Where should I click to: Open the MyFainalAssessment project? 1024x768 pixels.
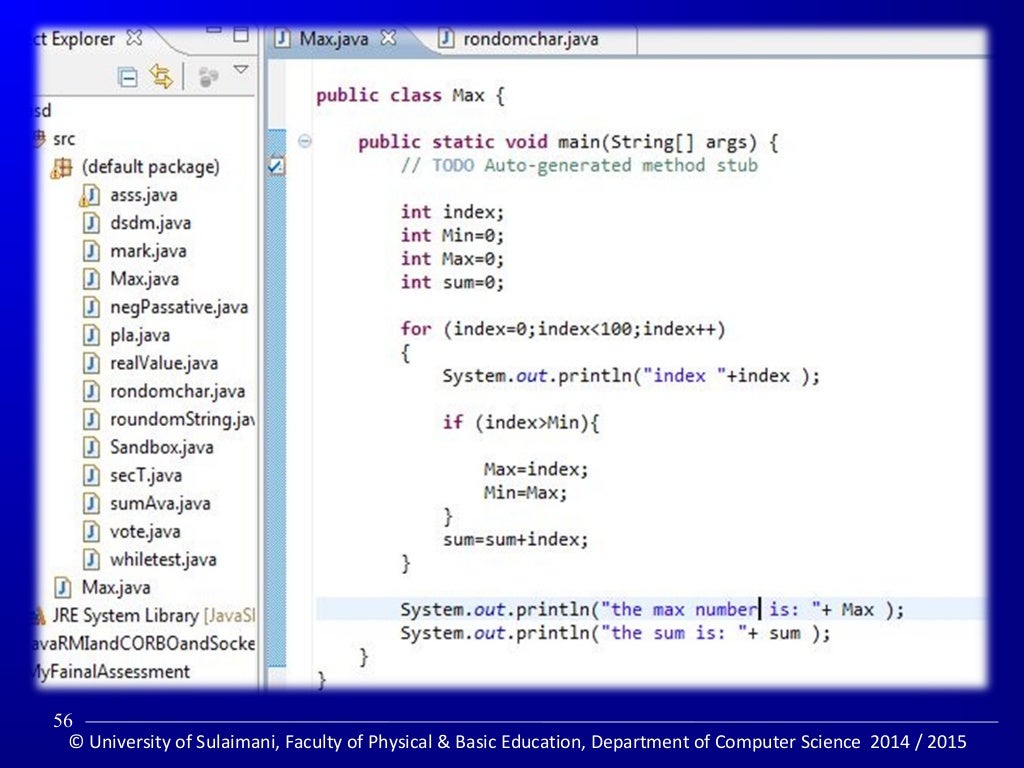[112, 672]
